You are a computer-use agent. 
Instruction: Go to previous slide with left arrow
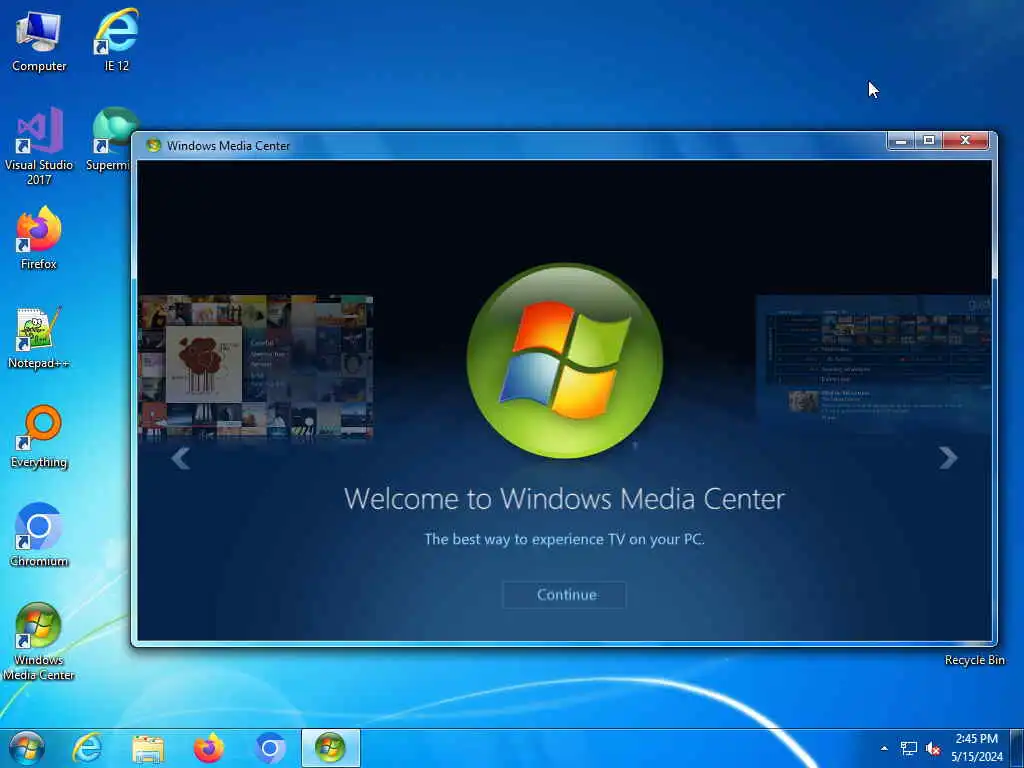tap(181, 458)
